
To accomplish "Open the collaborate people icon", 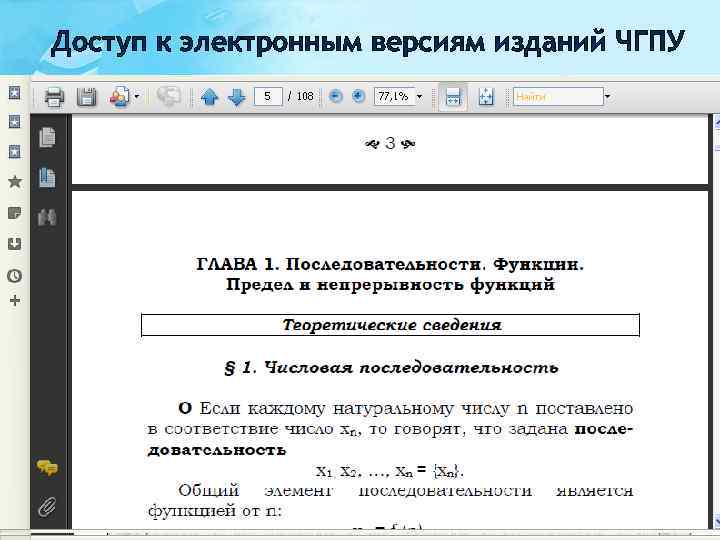I will 119,97.
